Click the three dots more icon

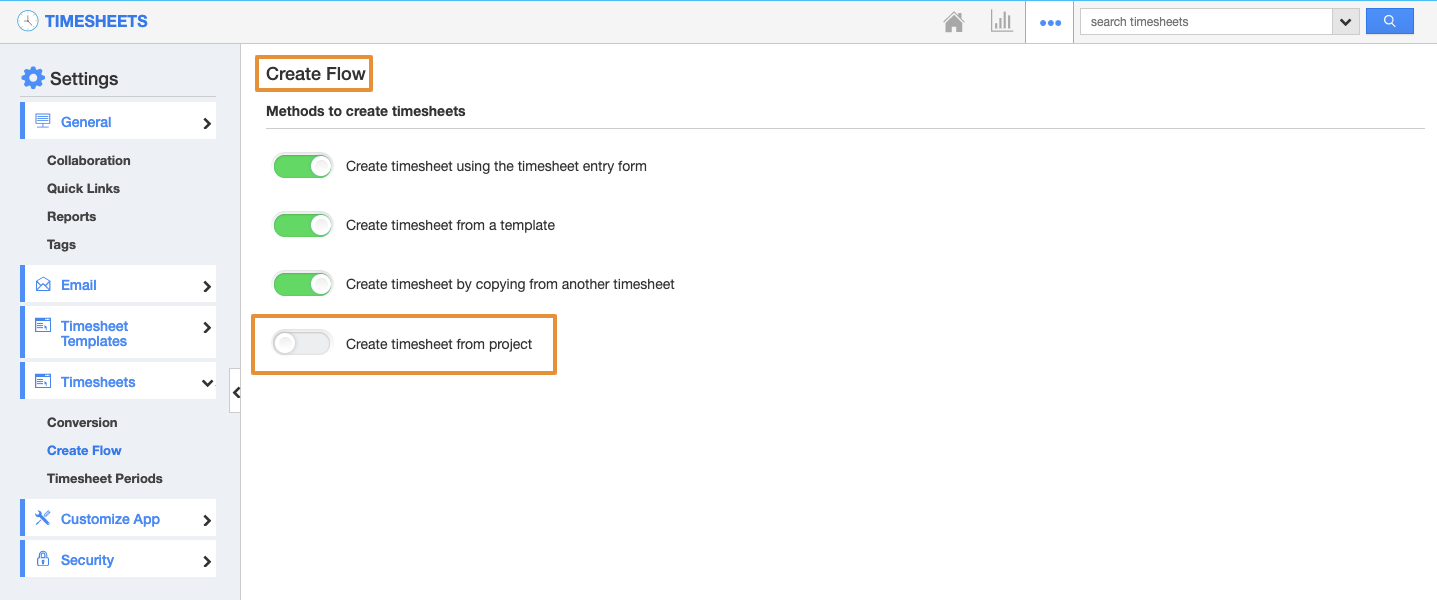click(x=1049, y=23)
